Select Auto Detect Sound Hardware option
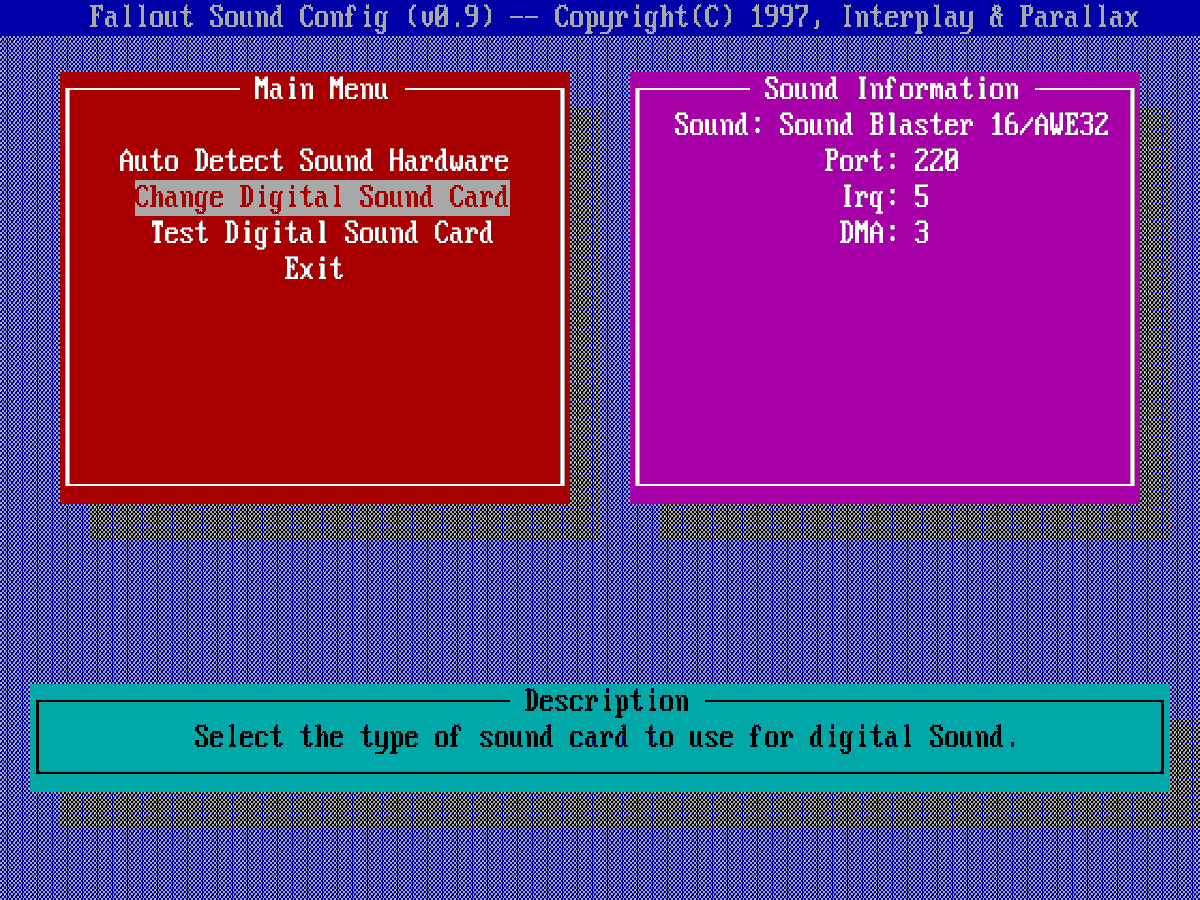This screenshot has width=1200, height=900. 314,161
